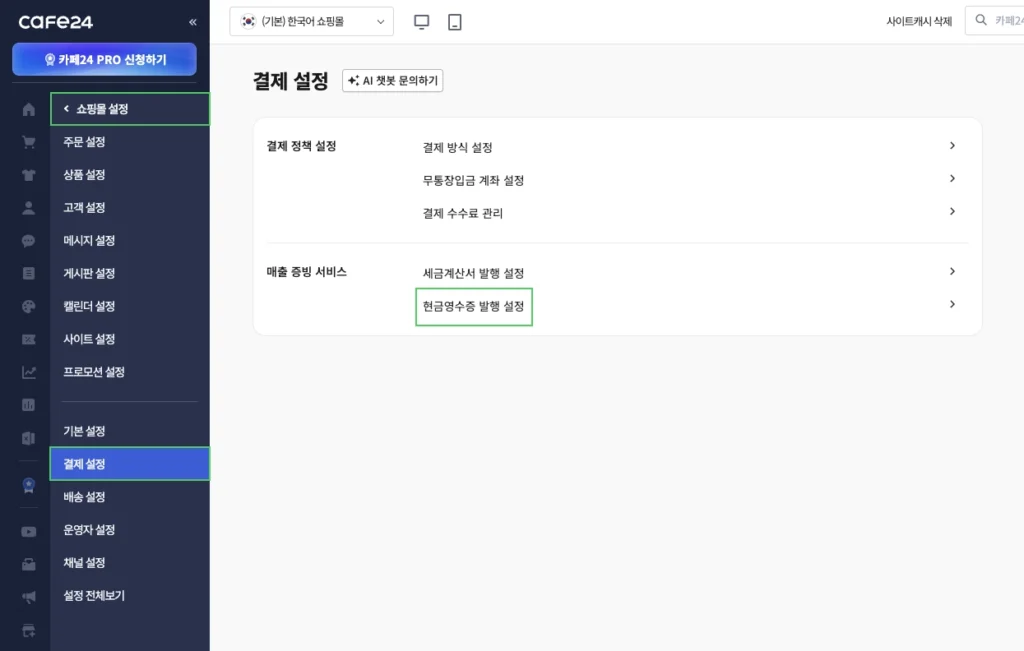The width and height of the screenshot is (1024, 651).
Task: Switch to desktop preview mode
Action: coord(421,20)
